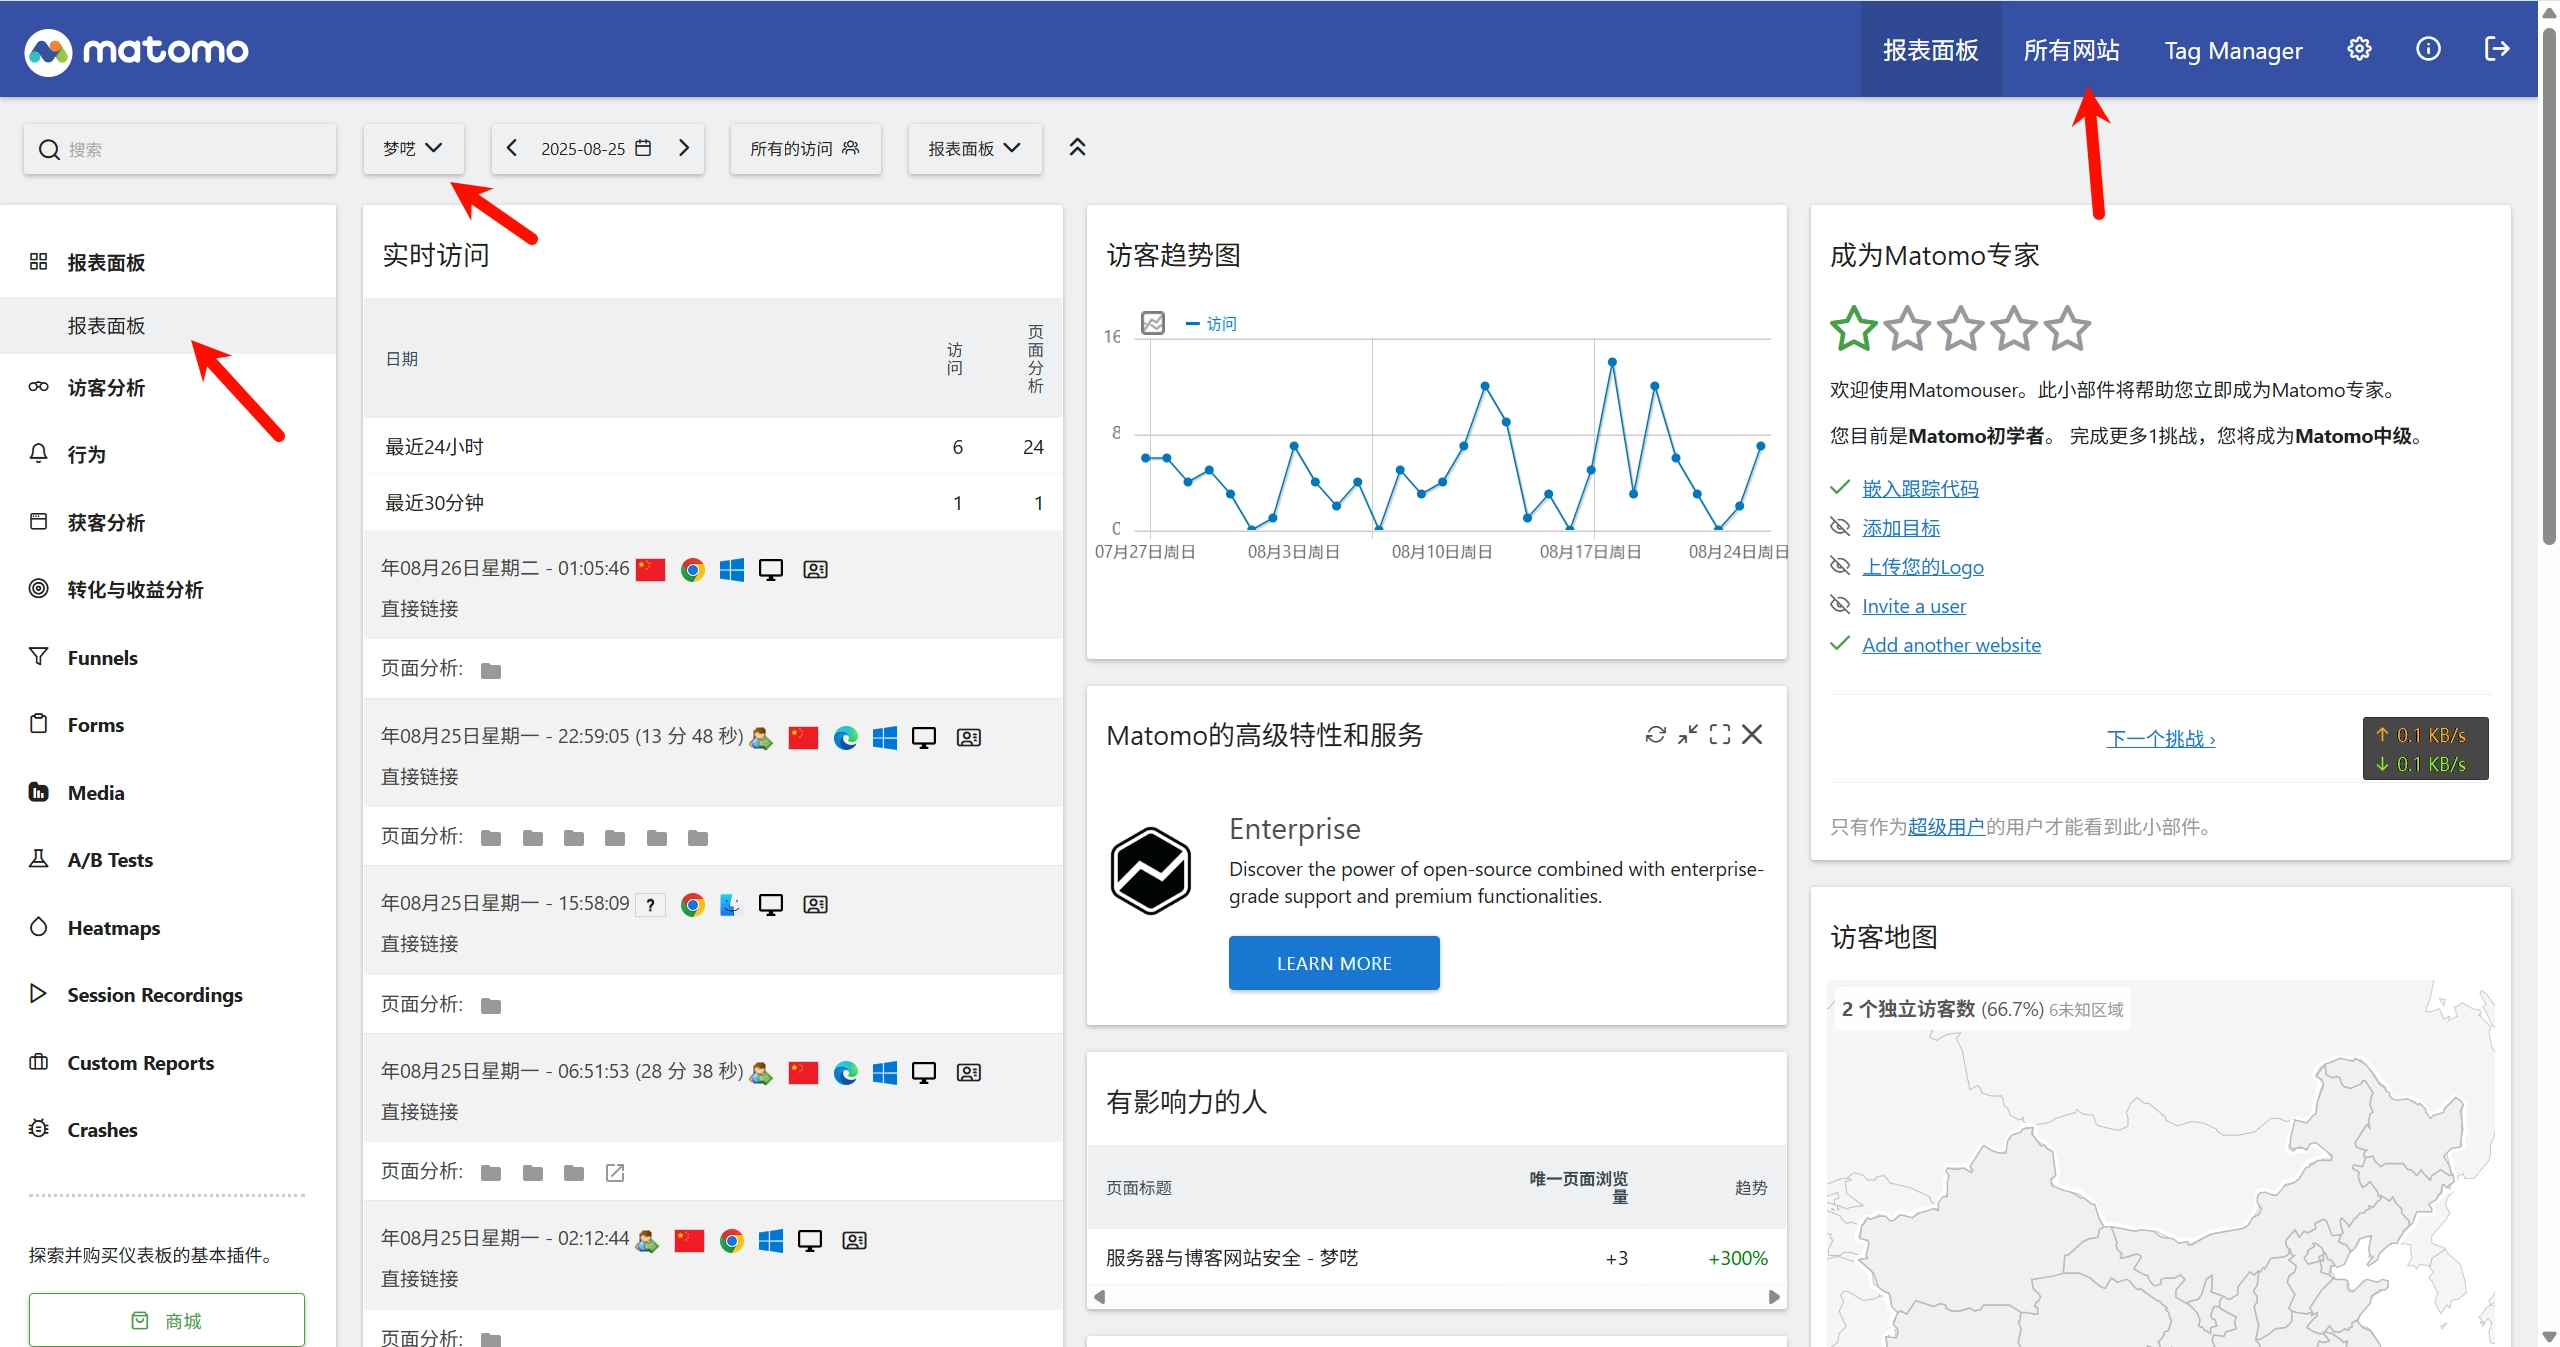
Task: Maximise the Matomo高级特性 widget
Action: 1720,735
